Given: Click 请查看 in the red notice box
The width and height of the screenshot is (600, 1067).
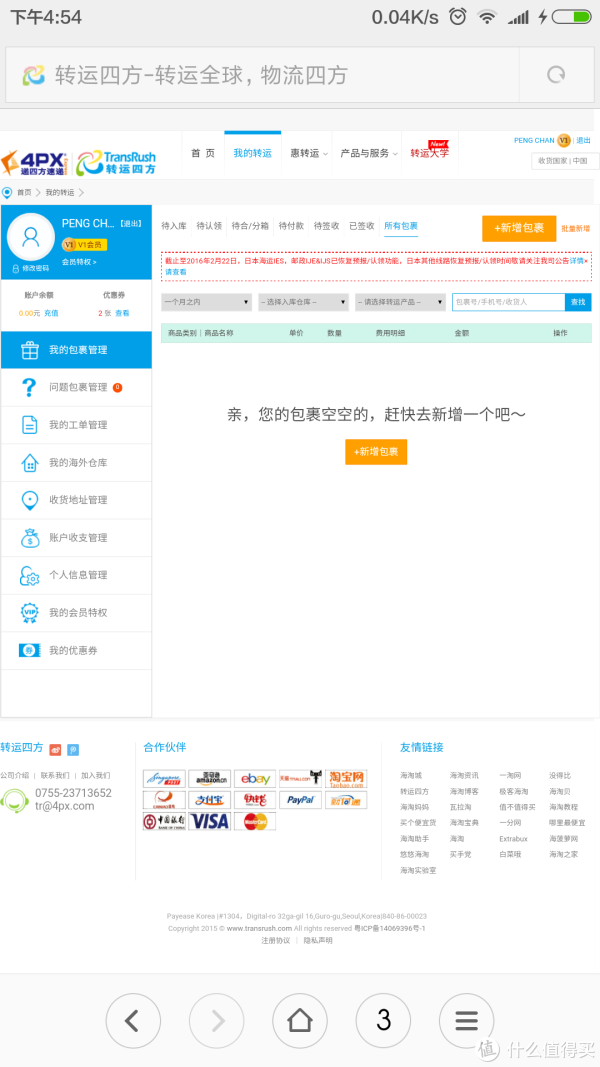Looking at the screenshot, I should coord(176,272).
